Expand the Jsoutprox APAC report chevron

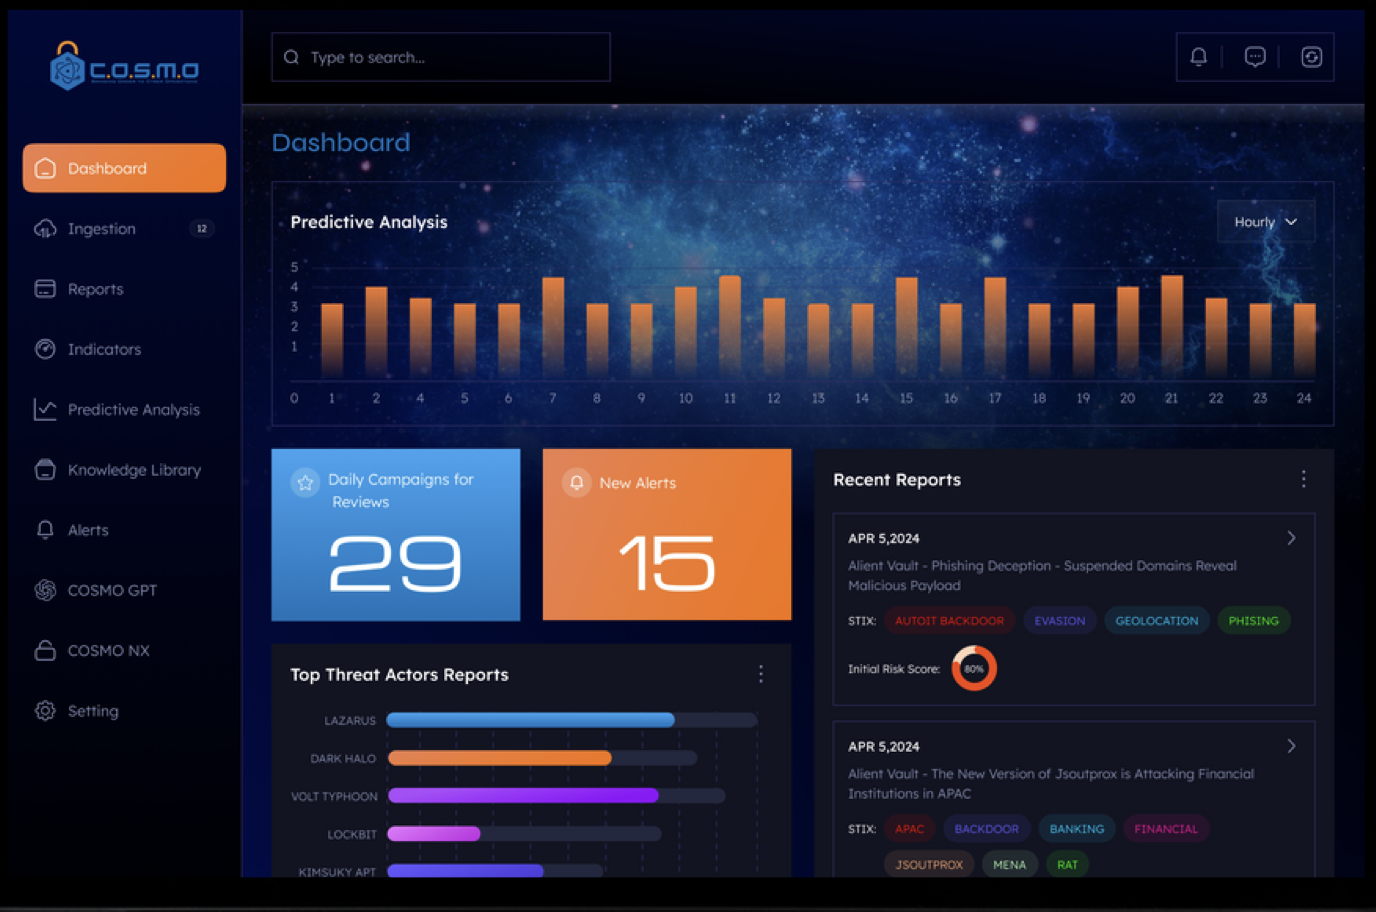[1290, 745]
